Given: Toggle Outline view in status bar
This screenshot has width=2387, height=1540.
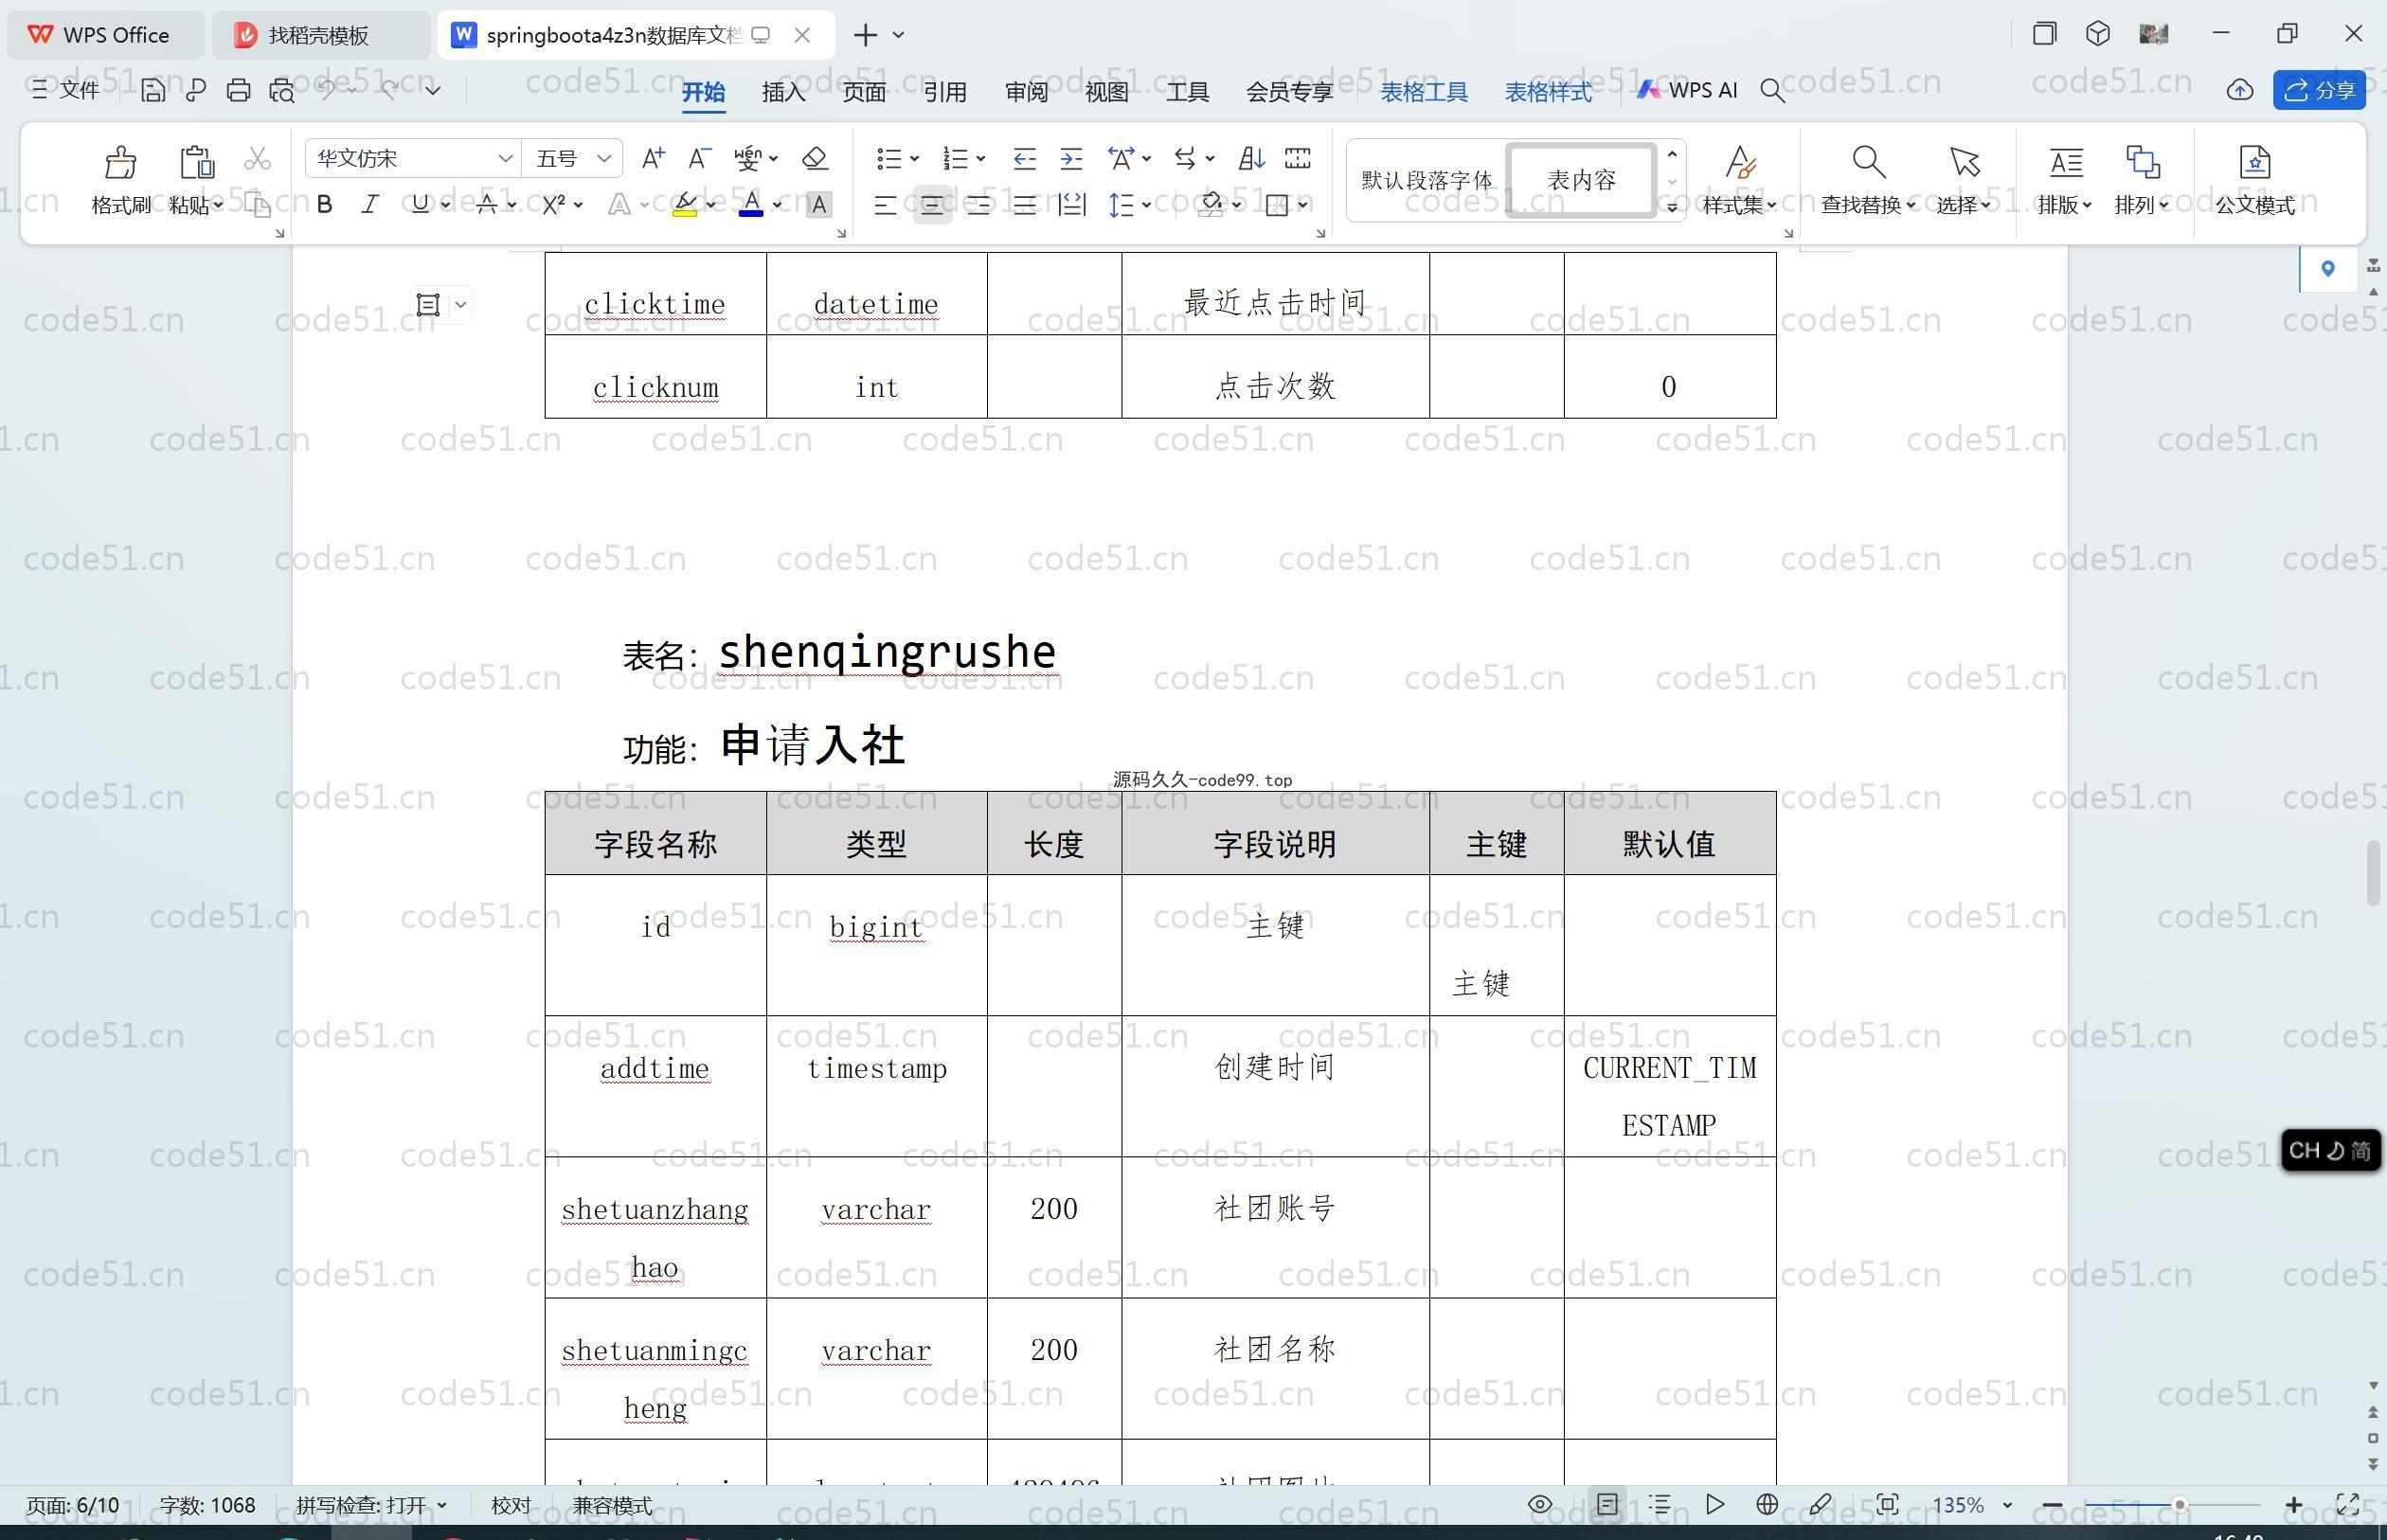Looking at the screenshot, I should click(x=1660, y=1504).
